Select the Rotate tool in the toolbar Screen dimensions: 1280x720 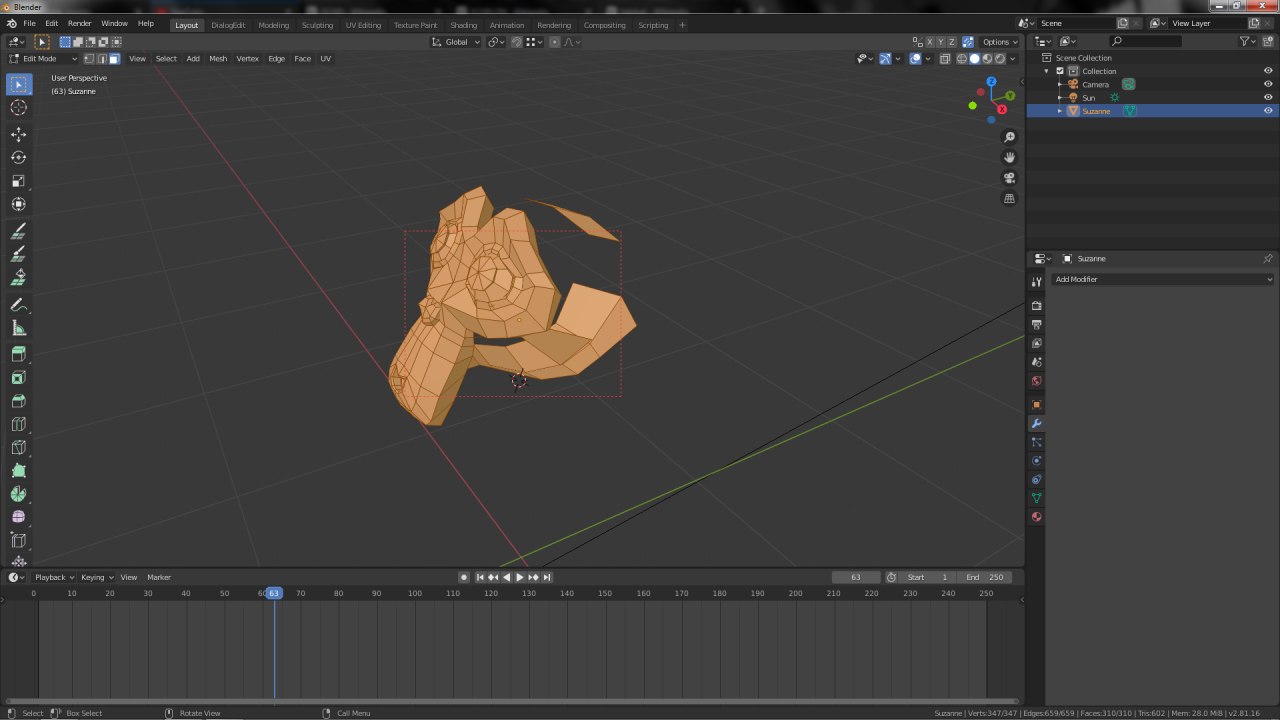(x=18, y=158)
